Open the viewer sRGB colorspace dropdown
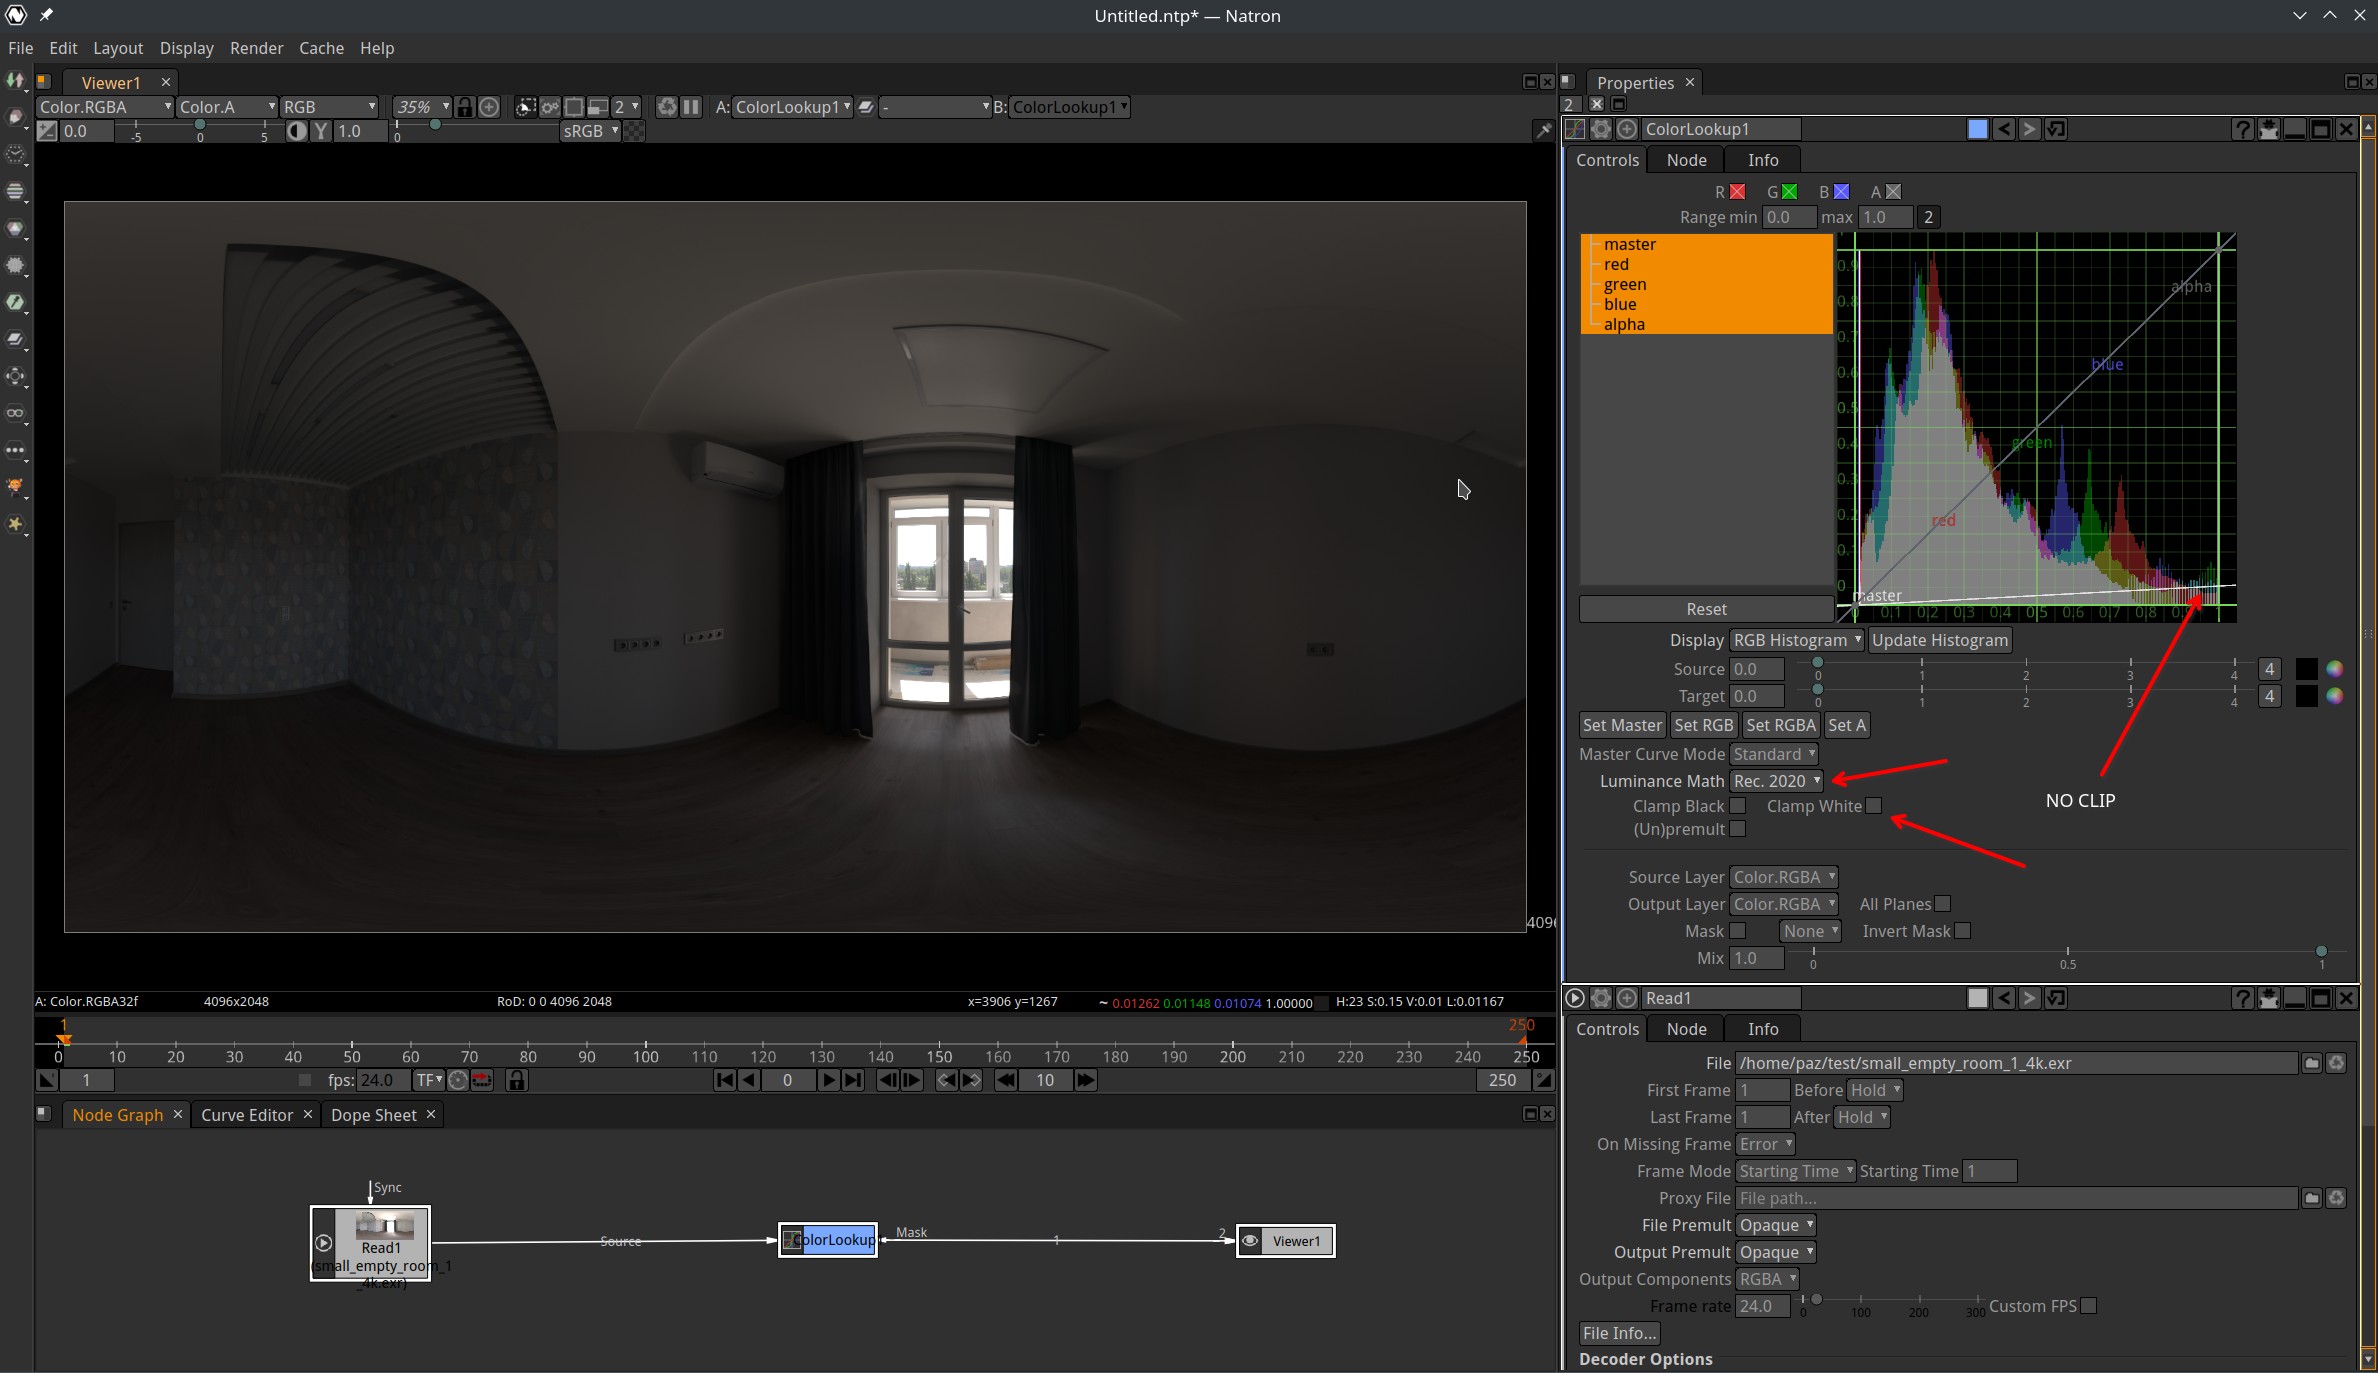This screenshot has width=2378, height=1373. pos(590,131)
